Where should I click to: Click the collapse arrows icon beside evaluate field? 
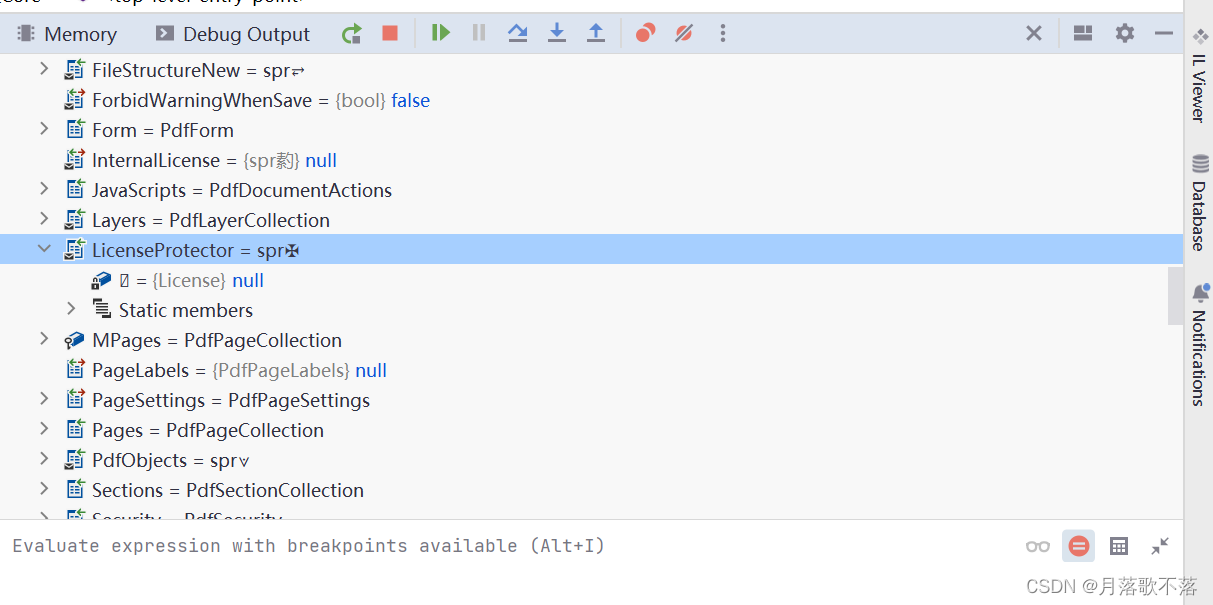coord(1160,546)
